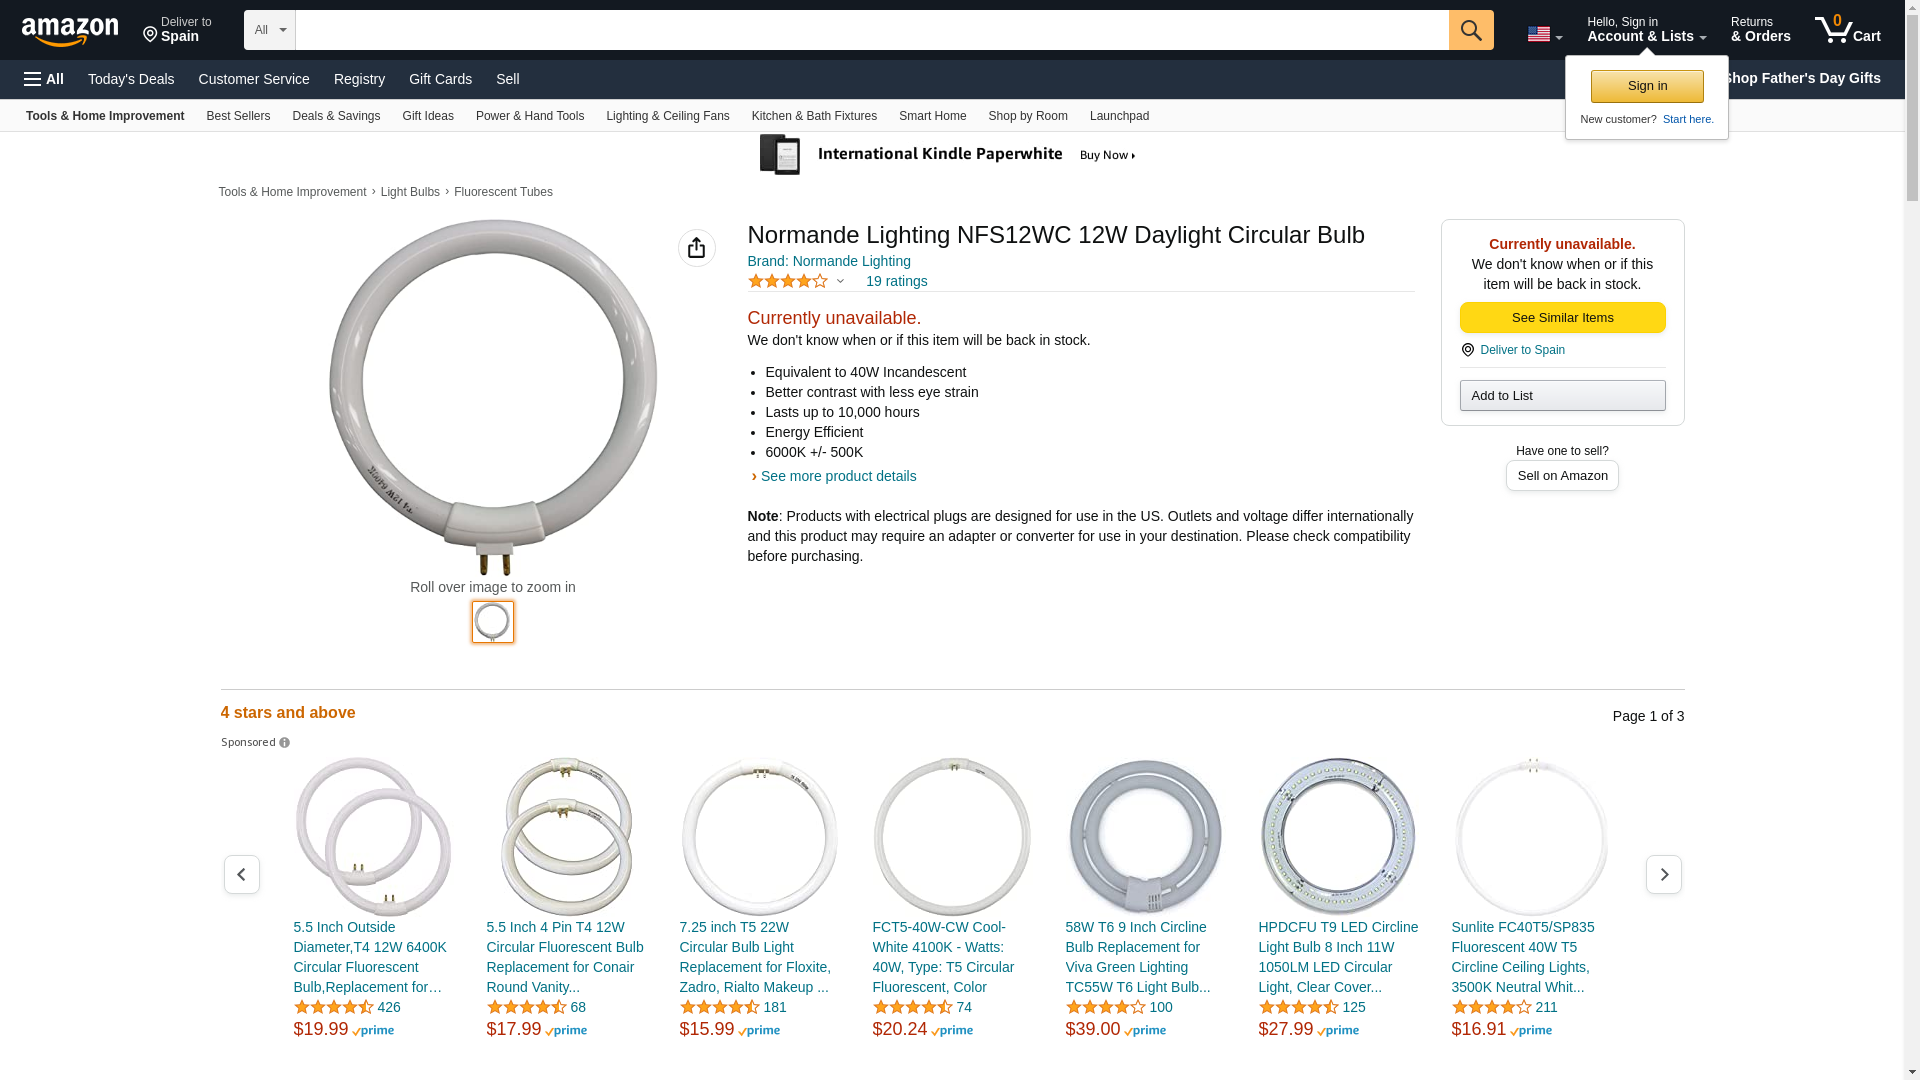
Task: Click the Amazon logo
Action: point(70,31)
